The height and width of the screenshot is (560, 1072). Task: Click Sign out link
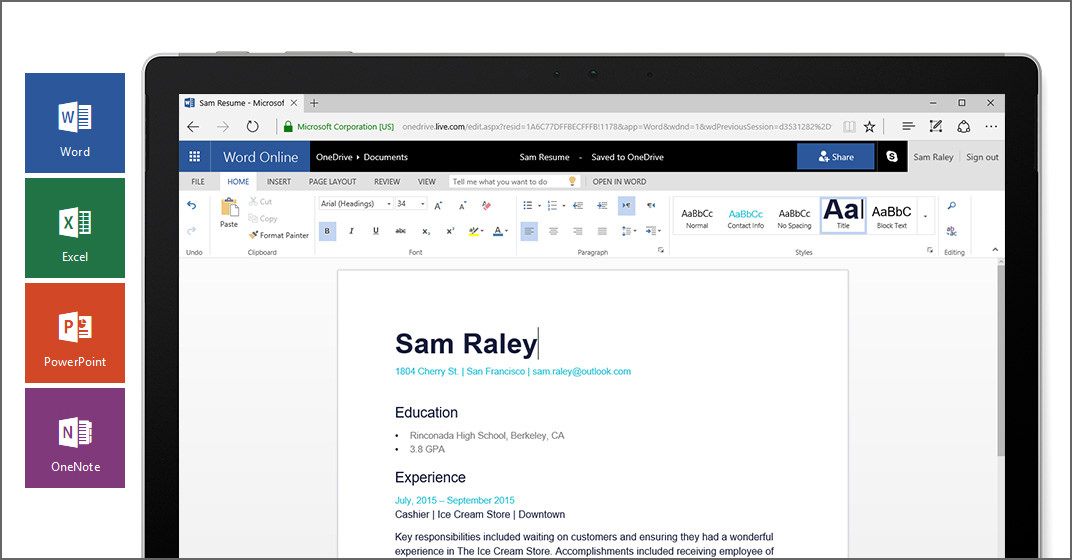(982, 157)
